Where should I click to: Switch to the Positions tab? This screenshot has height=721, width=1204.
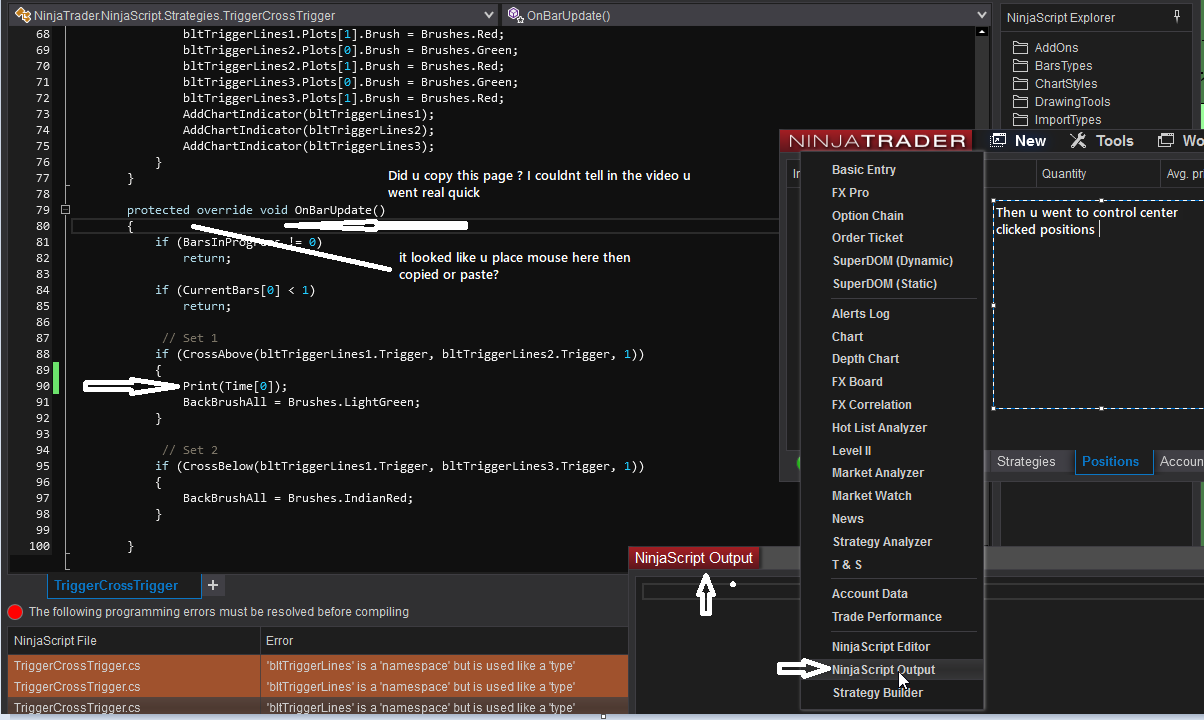[x=1110, y=461]
